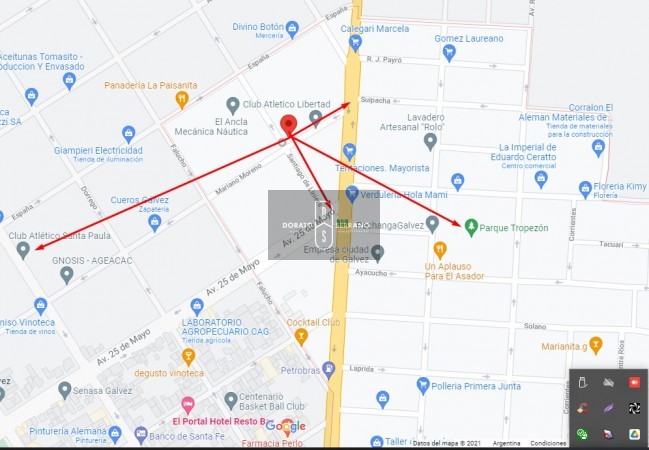Click the red location pin marker
The image size is (649, 450).
tap(288, 125)
